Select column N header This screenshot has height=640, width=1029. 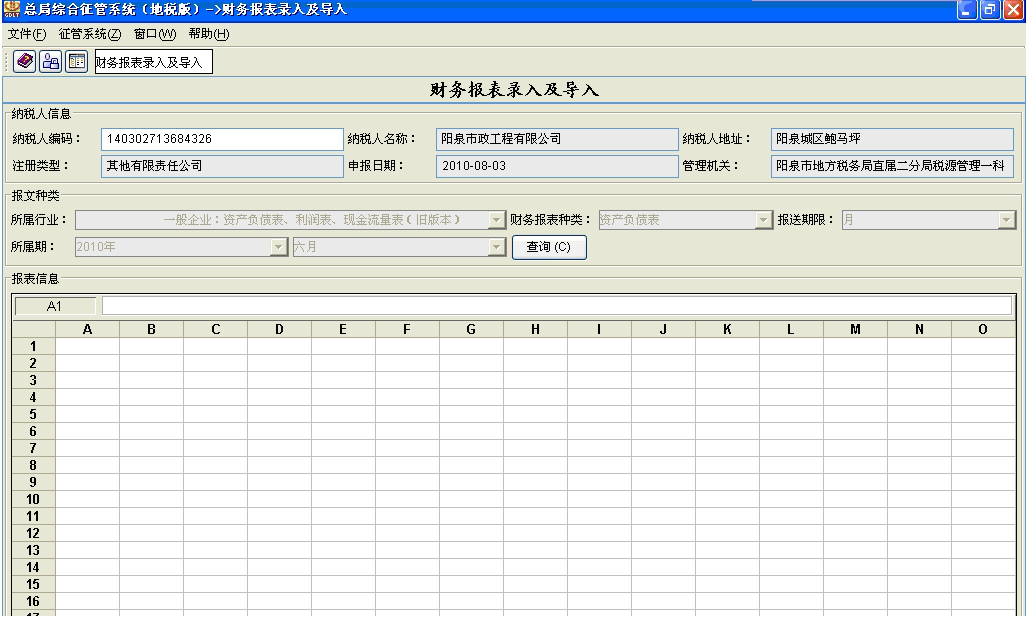919,329
